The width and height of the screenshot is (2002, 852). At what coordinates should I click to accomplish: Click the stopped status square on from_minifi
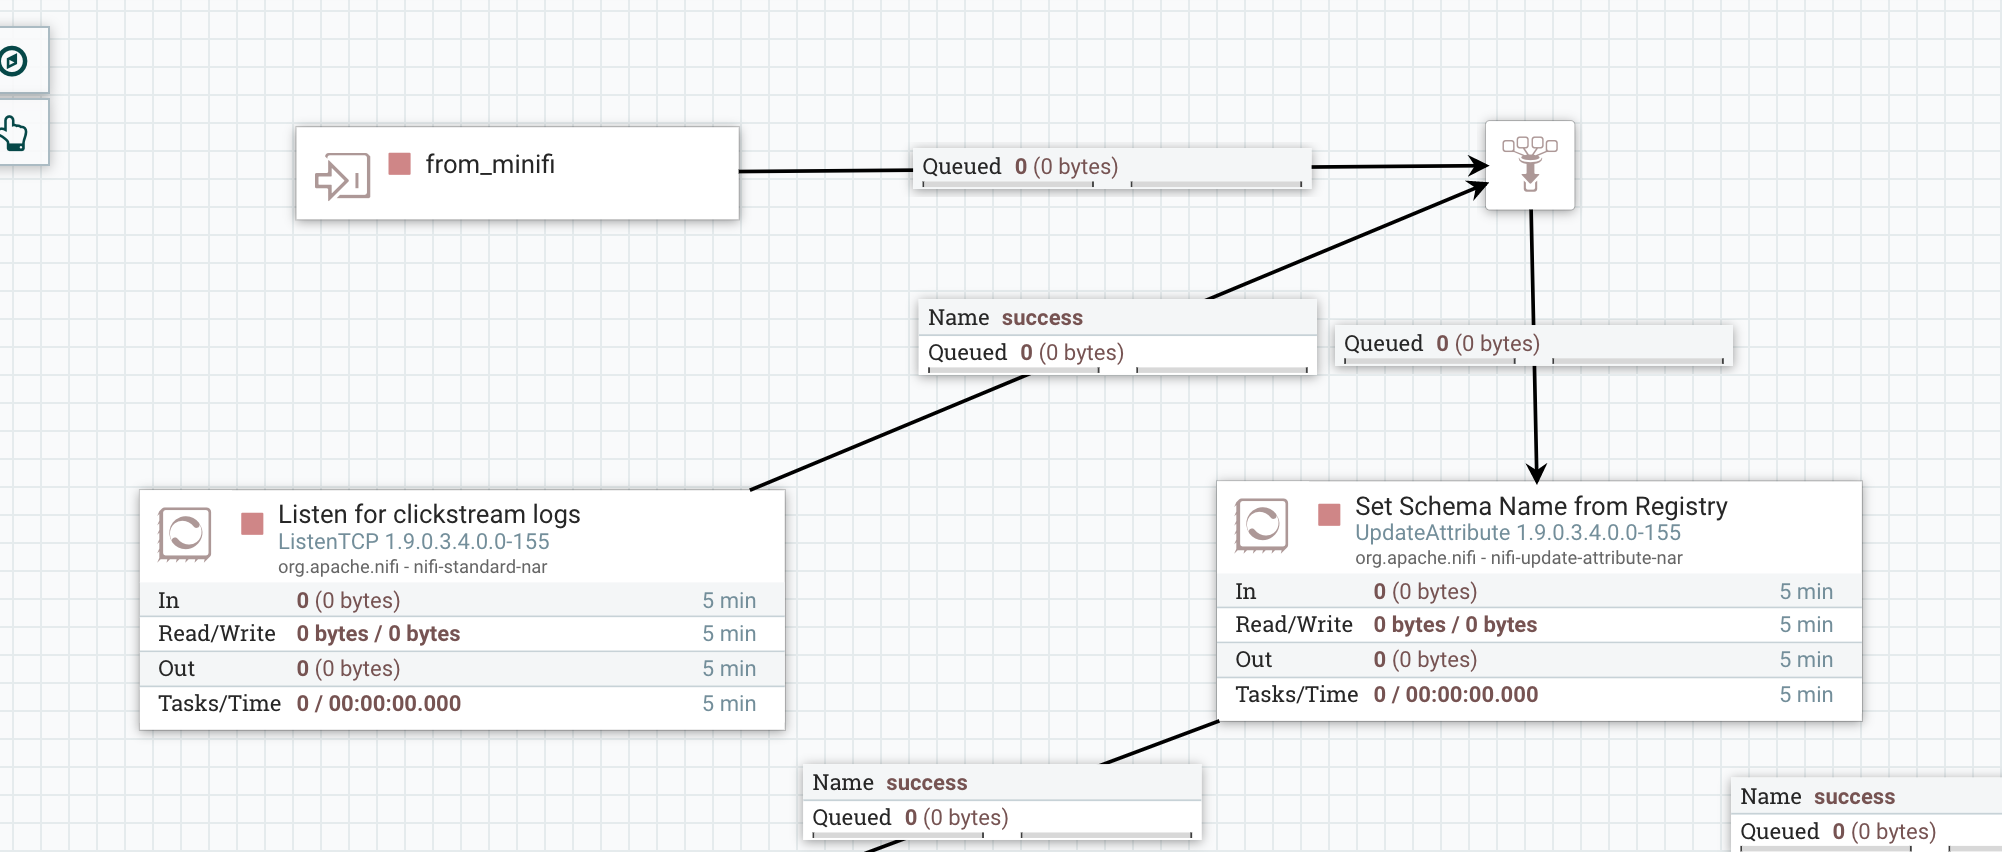point(400,164)
